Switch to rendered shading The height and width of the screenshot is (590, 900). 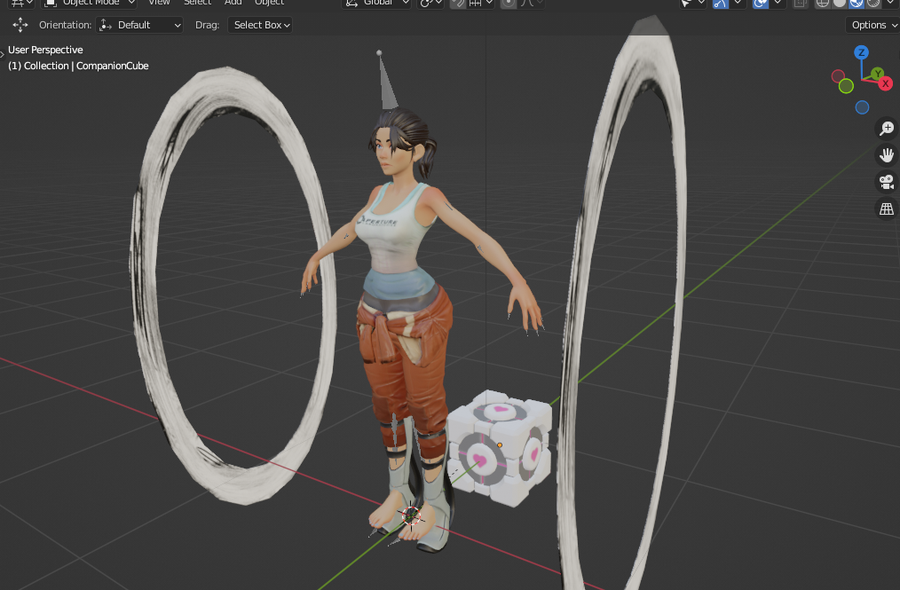[873, 3]
